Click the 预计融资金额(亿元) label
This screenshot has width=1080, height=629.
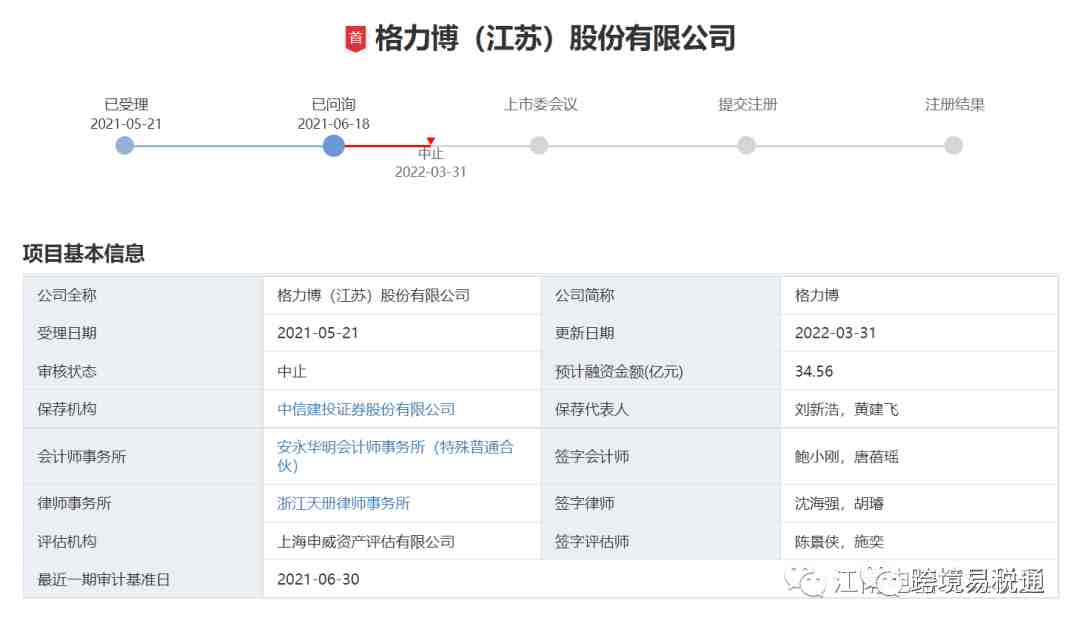(619, 371)
